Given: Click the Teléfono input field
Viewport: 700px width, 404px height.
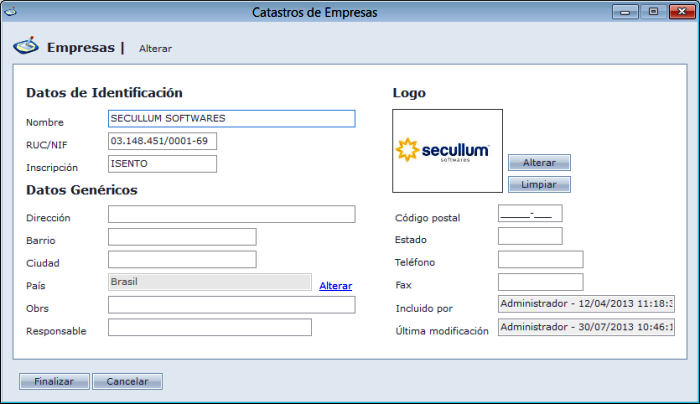Looking at the screenshot, I should pyautogui.click(x=540, y=260).
